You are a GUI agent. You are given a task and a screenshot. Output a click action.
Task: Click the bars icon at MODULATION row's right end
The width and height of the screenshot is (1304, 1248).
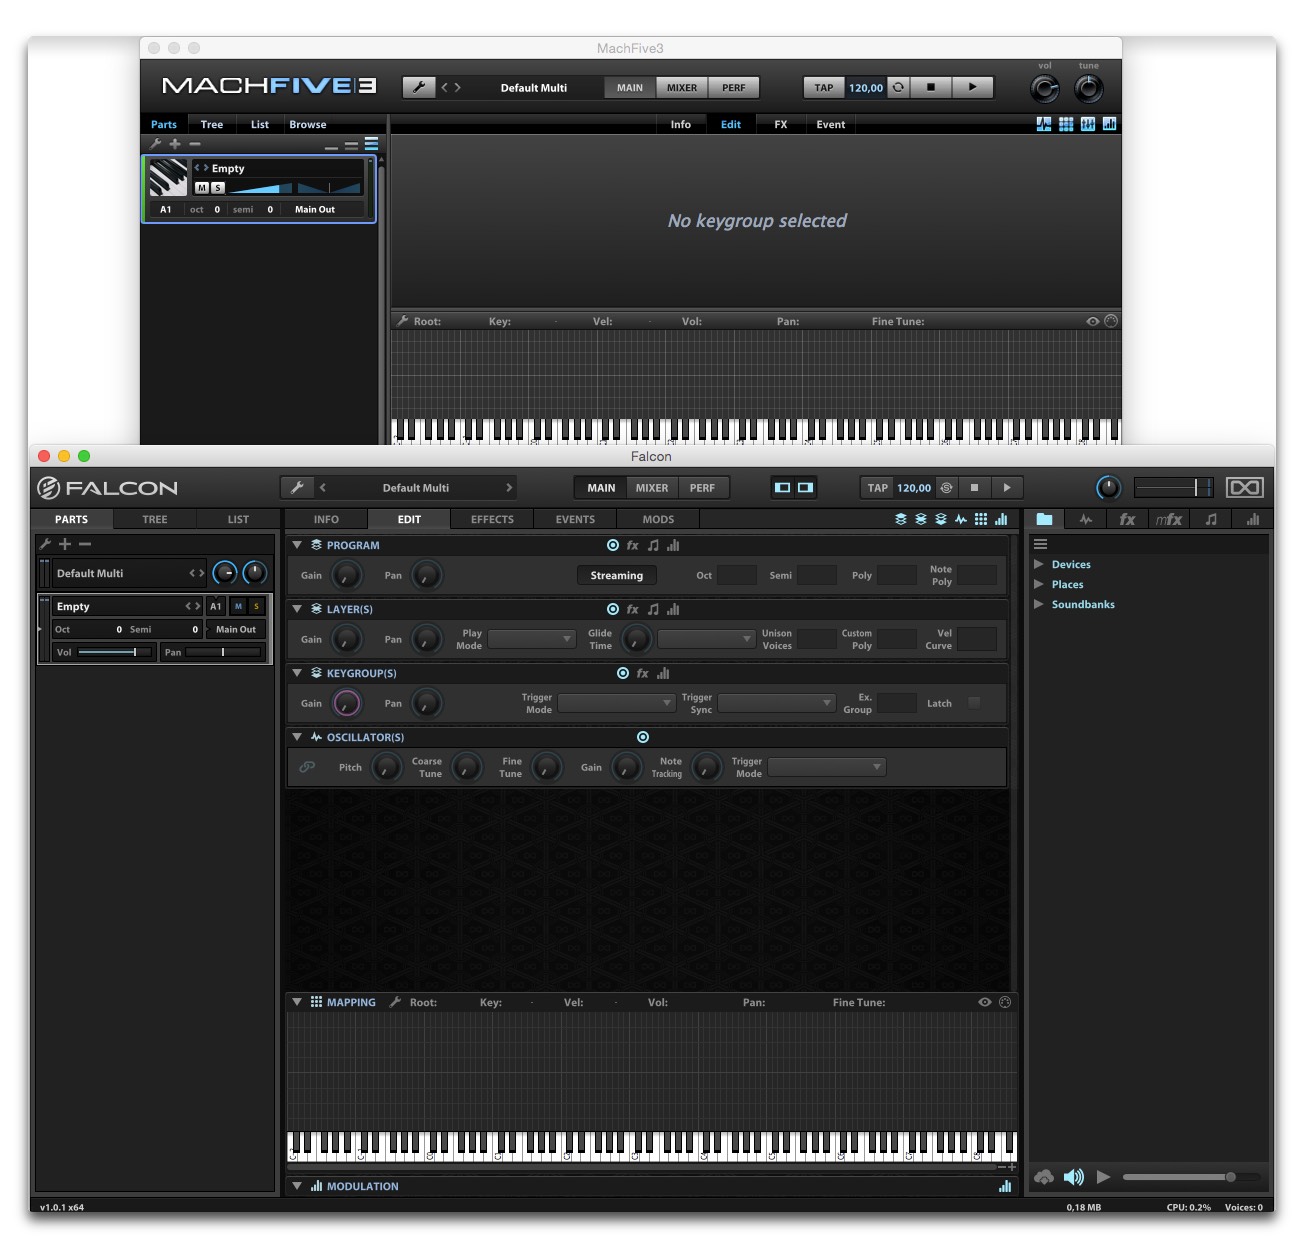[1005, 1186]
